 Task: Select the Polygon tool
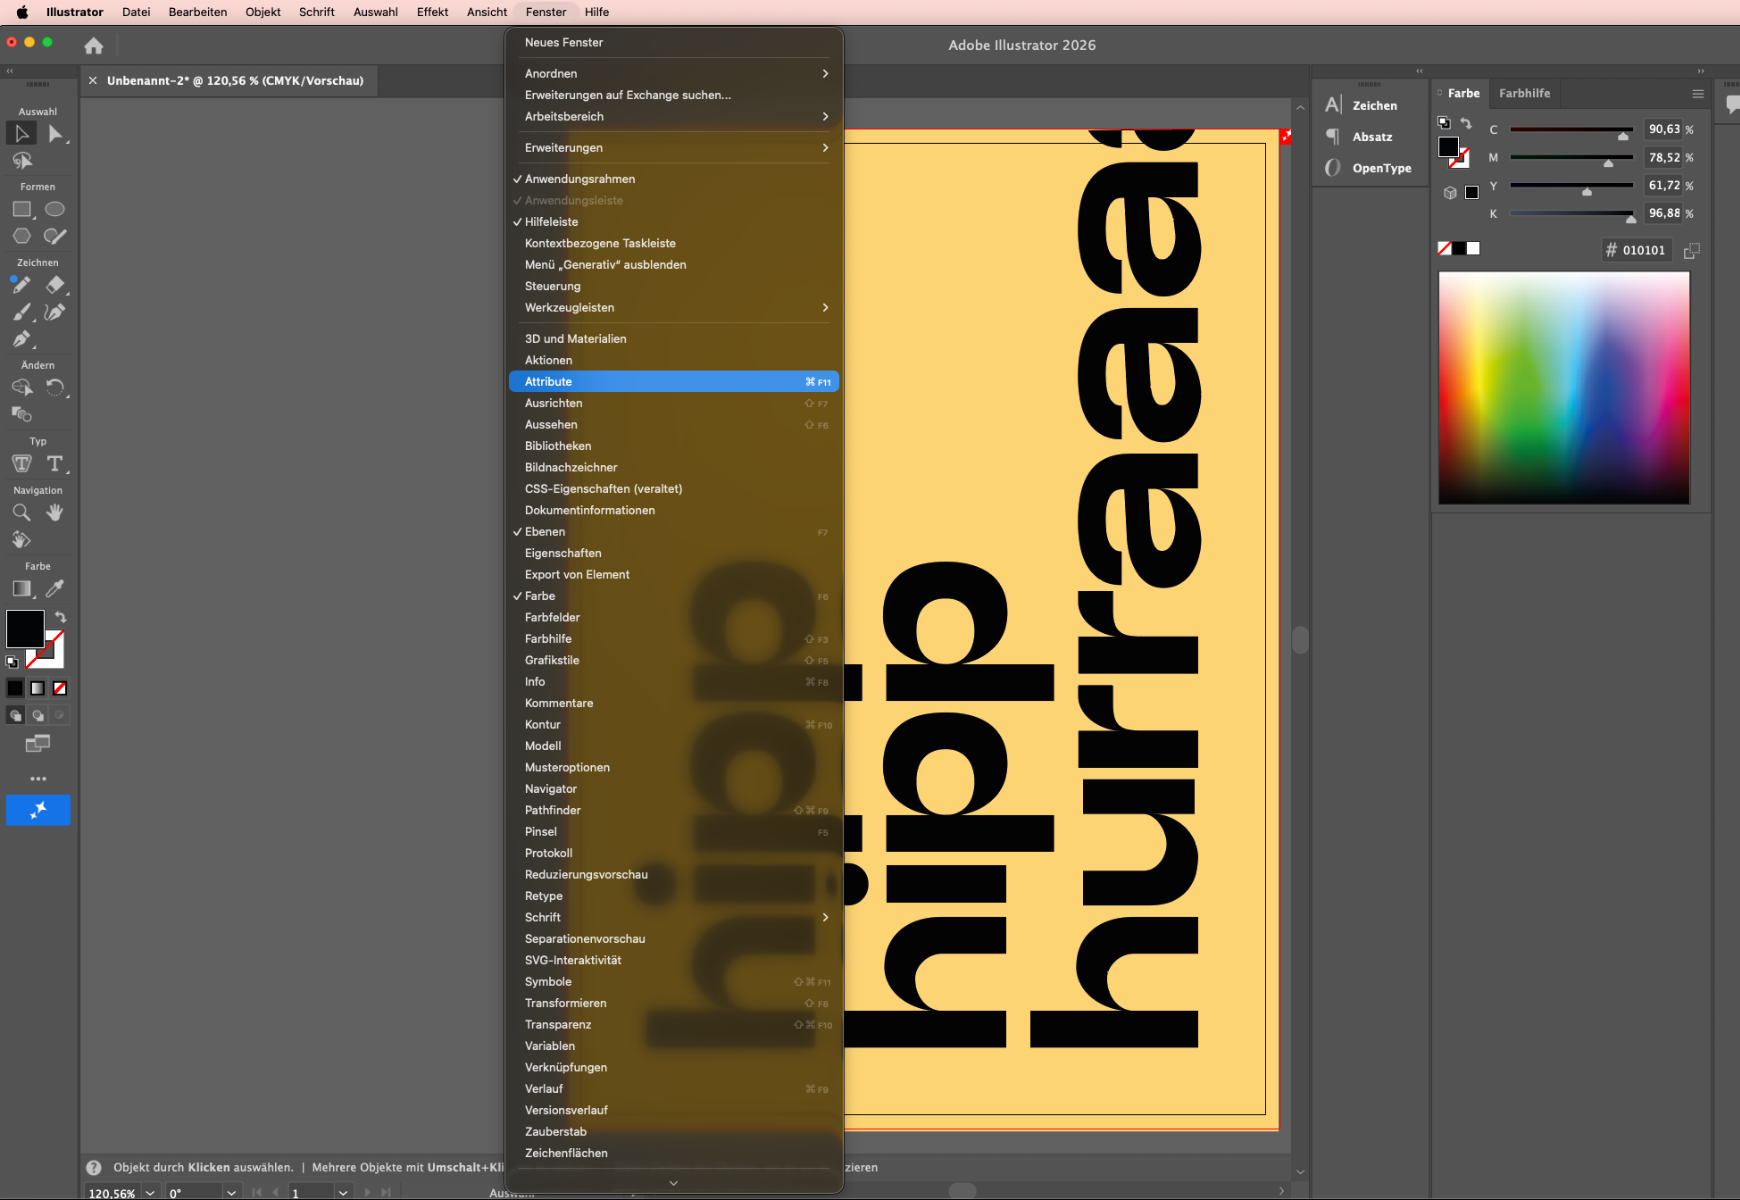tap(22, 236)
